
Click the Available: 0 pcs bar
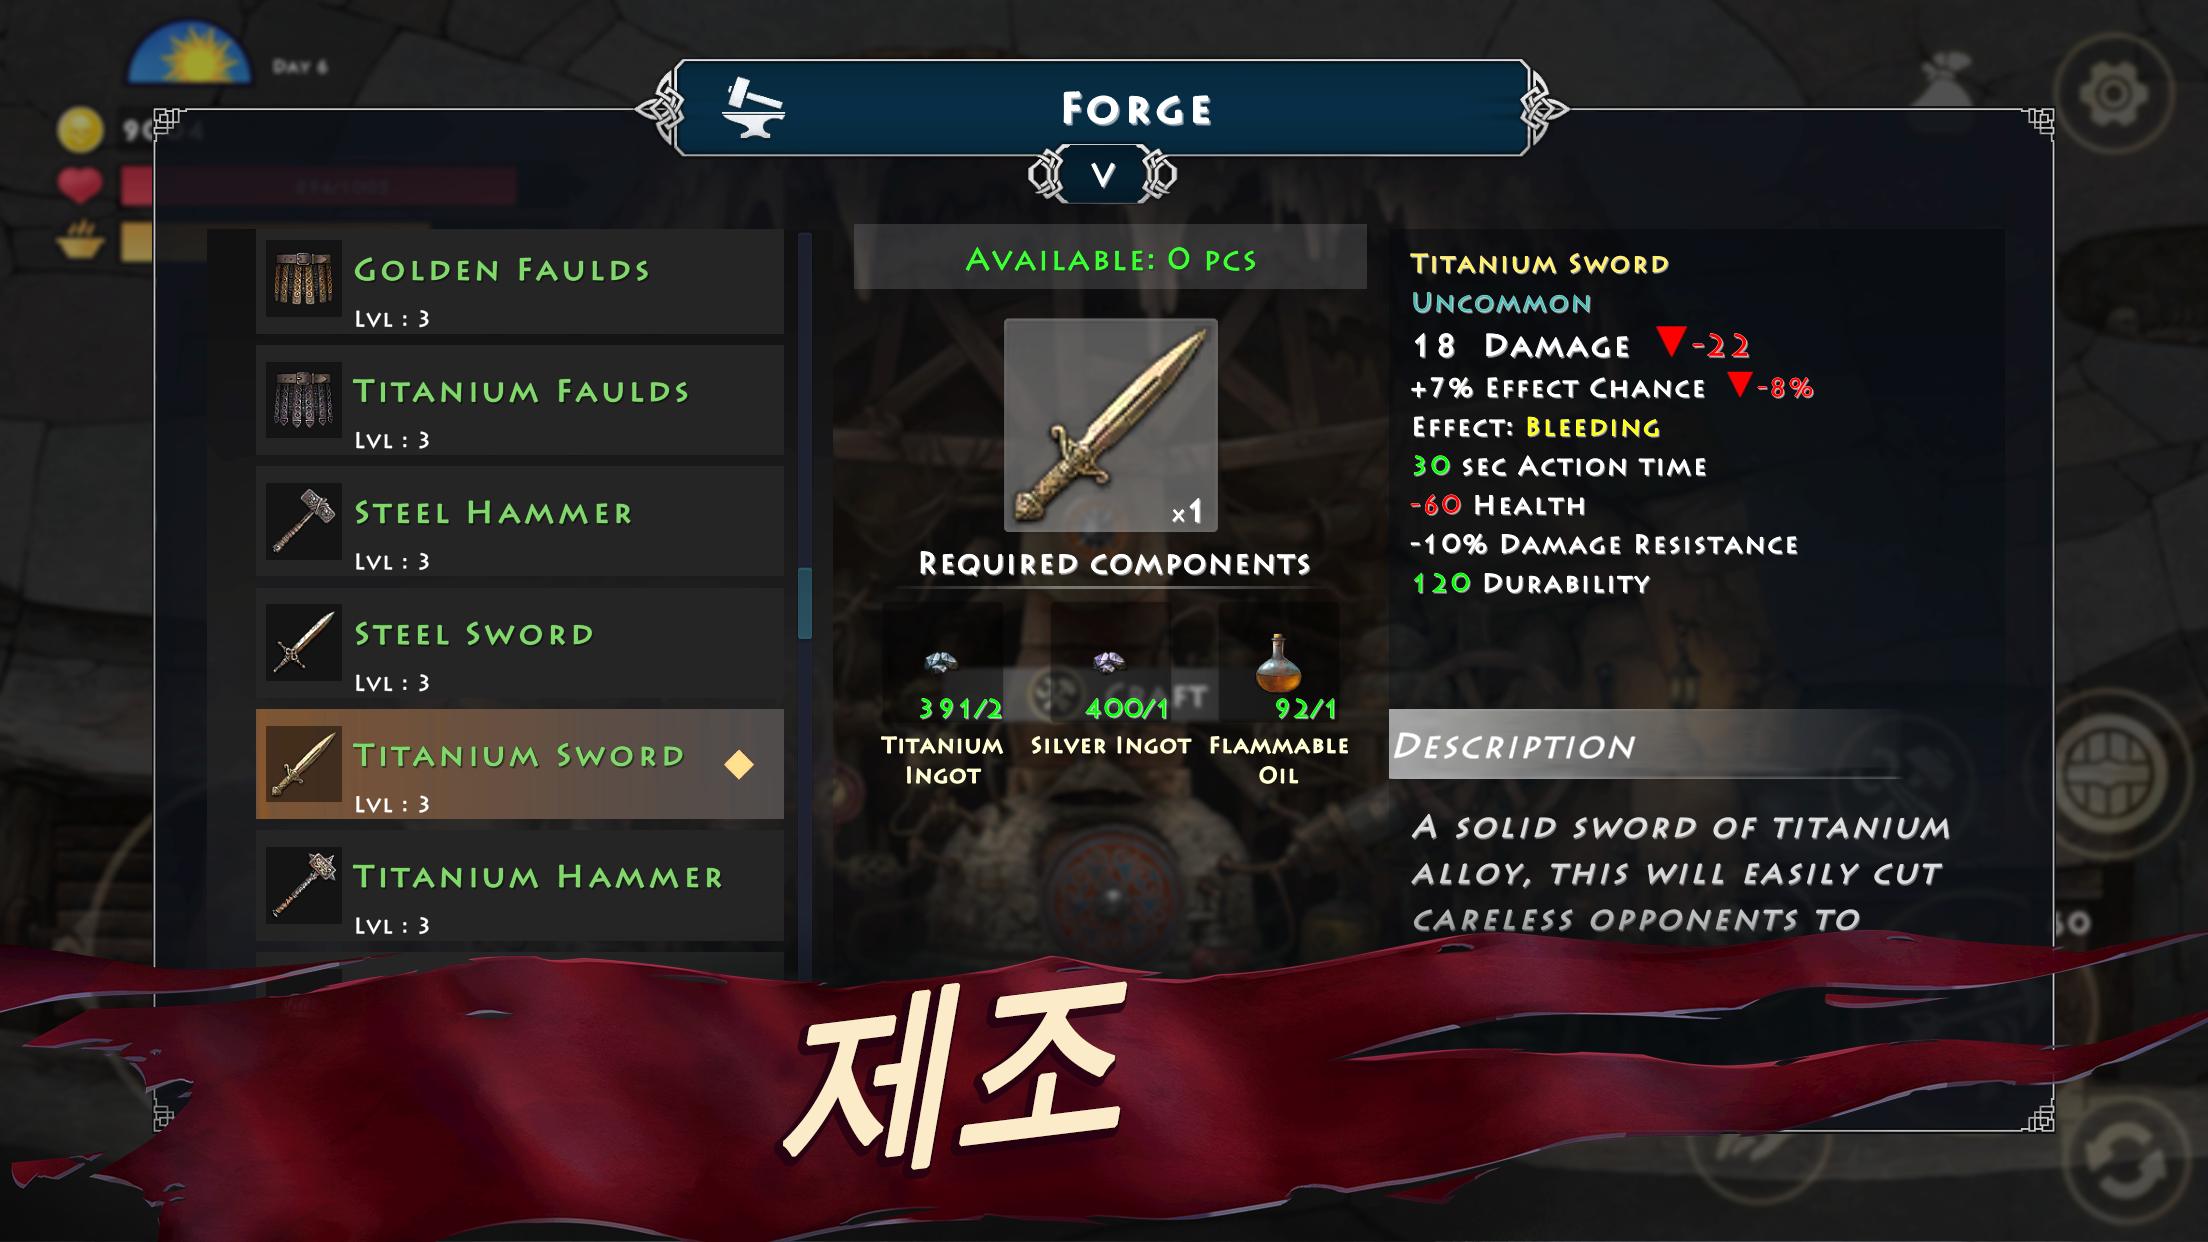(1110, 258)
